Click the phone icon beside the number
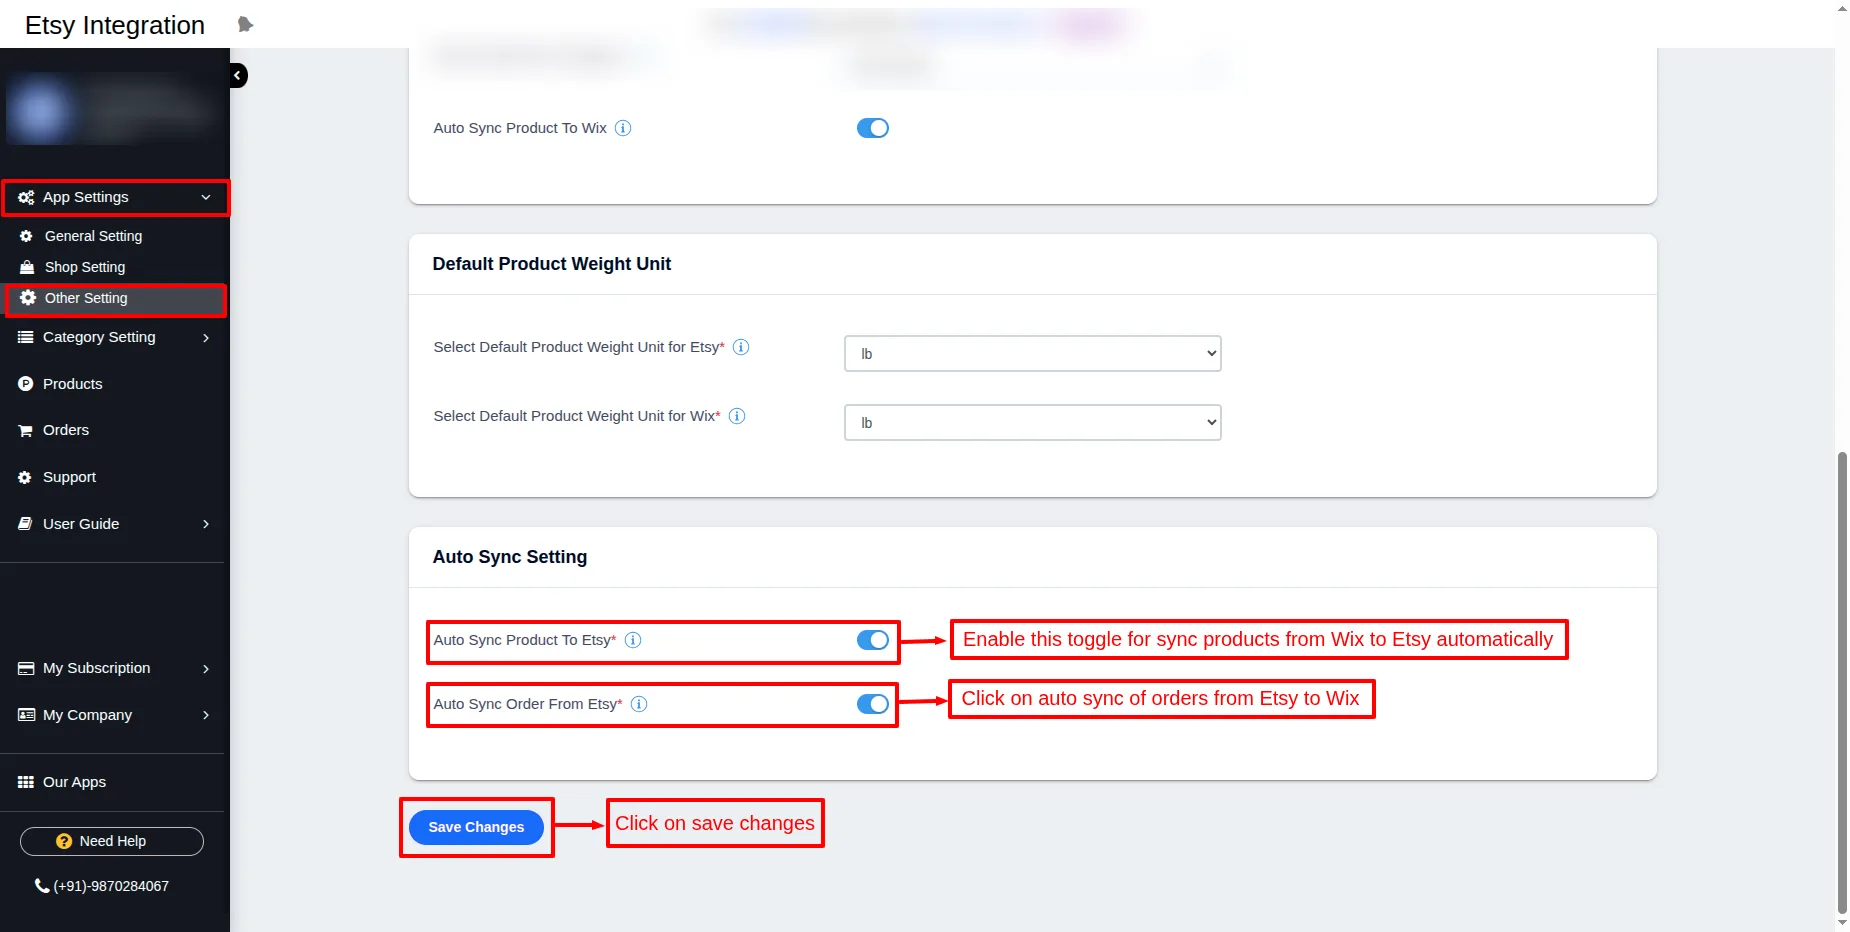1850x932 pixels. tap(42, 885)
